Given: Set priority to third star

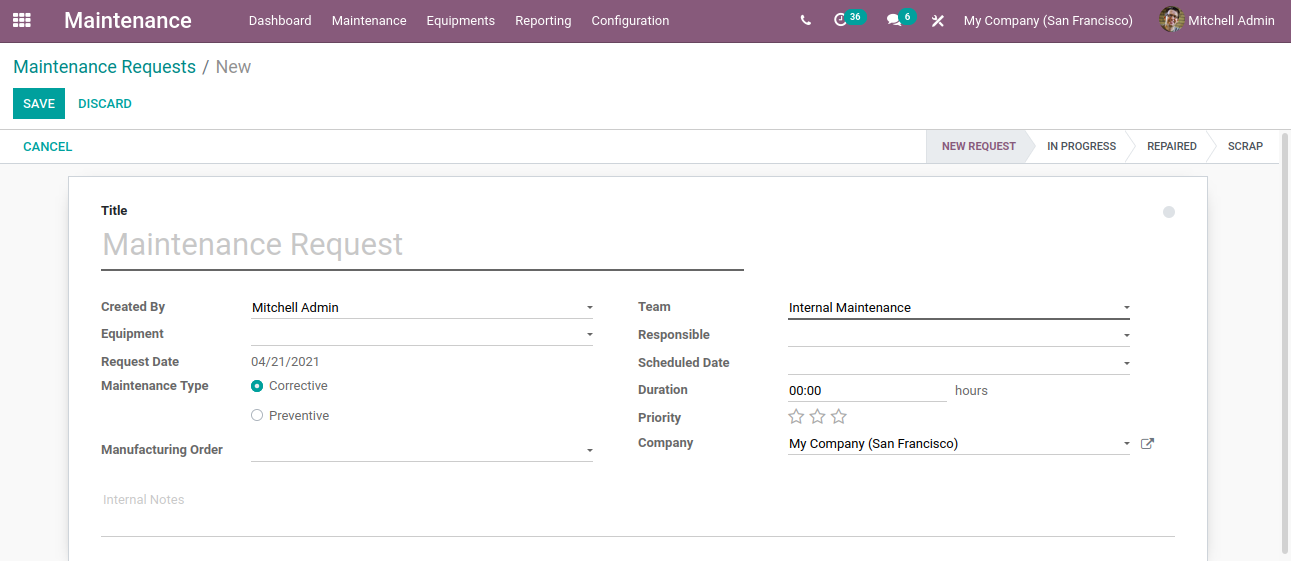Looking at the screenshot, I should click(x=839, y=416).
